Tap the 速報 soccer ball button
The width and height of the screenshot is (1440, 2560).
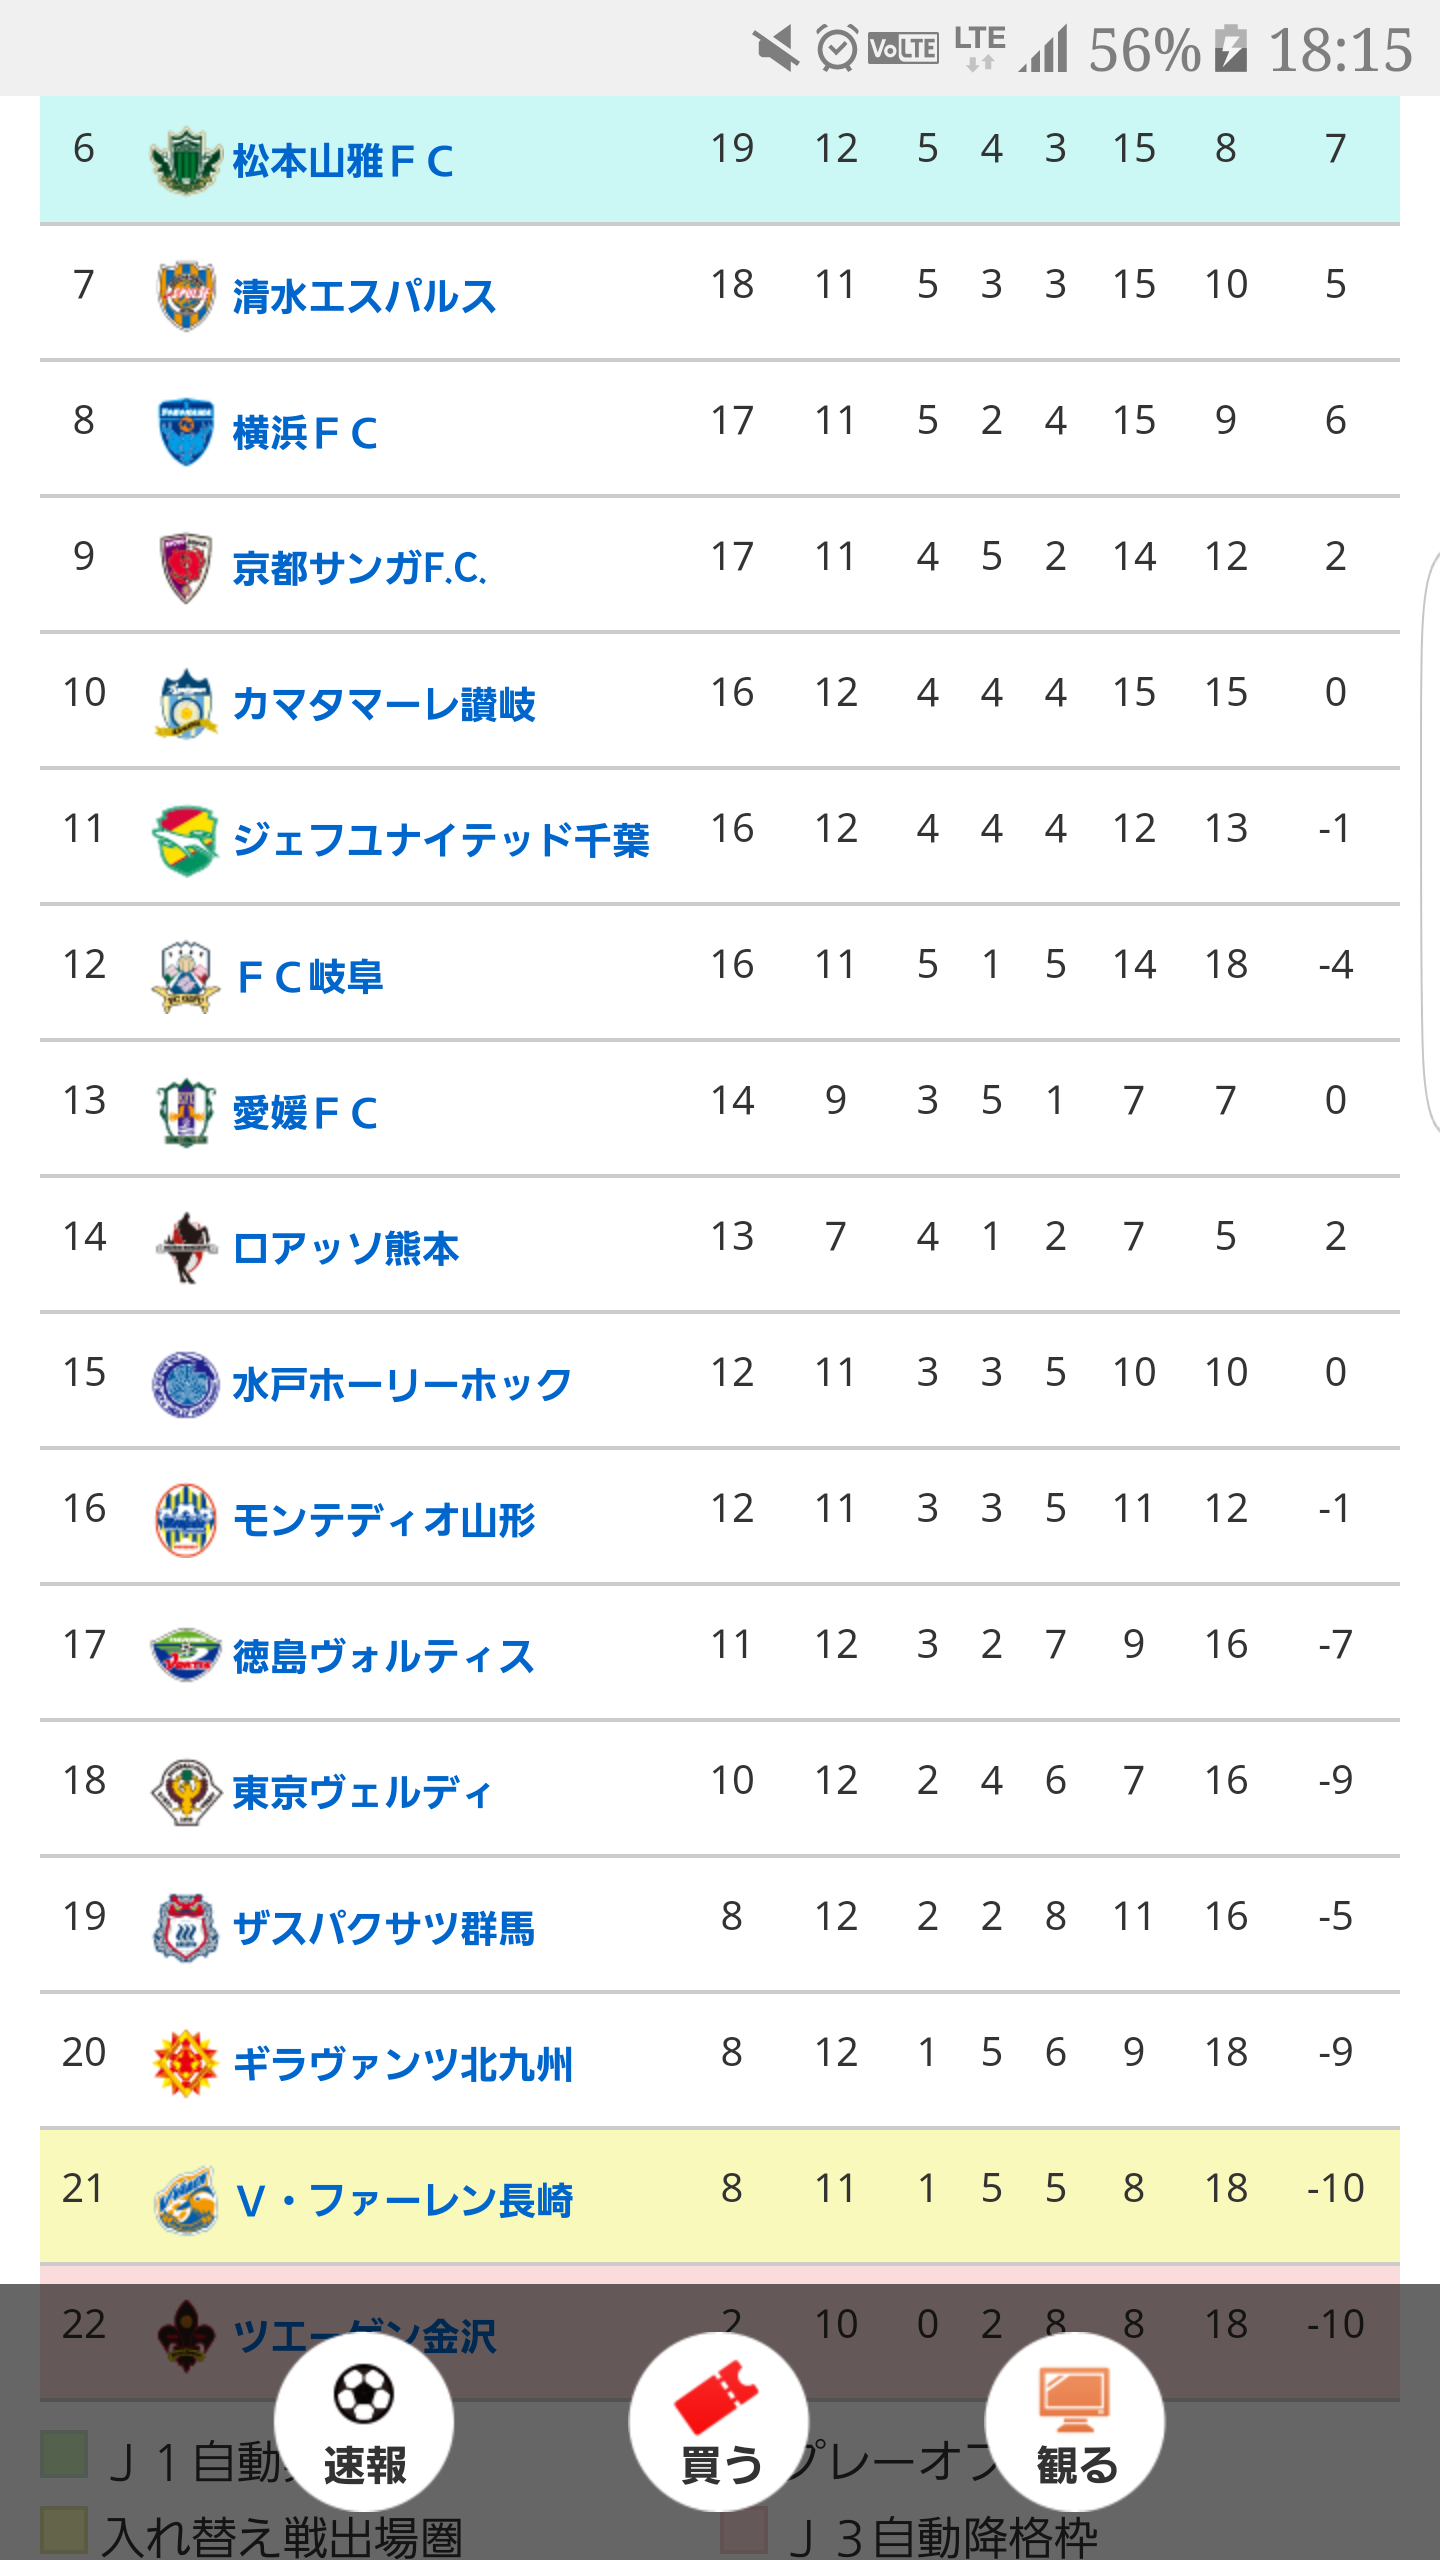(x=364, y=2422)
